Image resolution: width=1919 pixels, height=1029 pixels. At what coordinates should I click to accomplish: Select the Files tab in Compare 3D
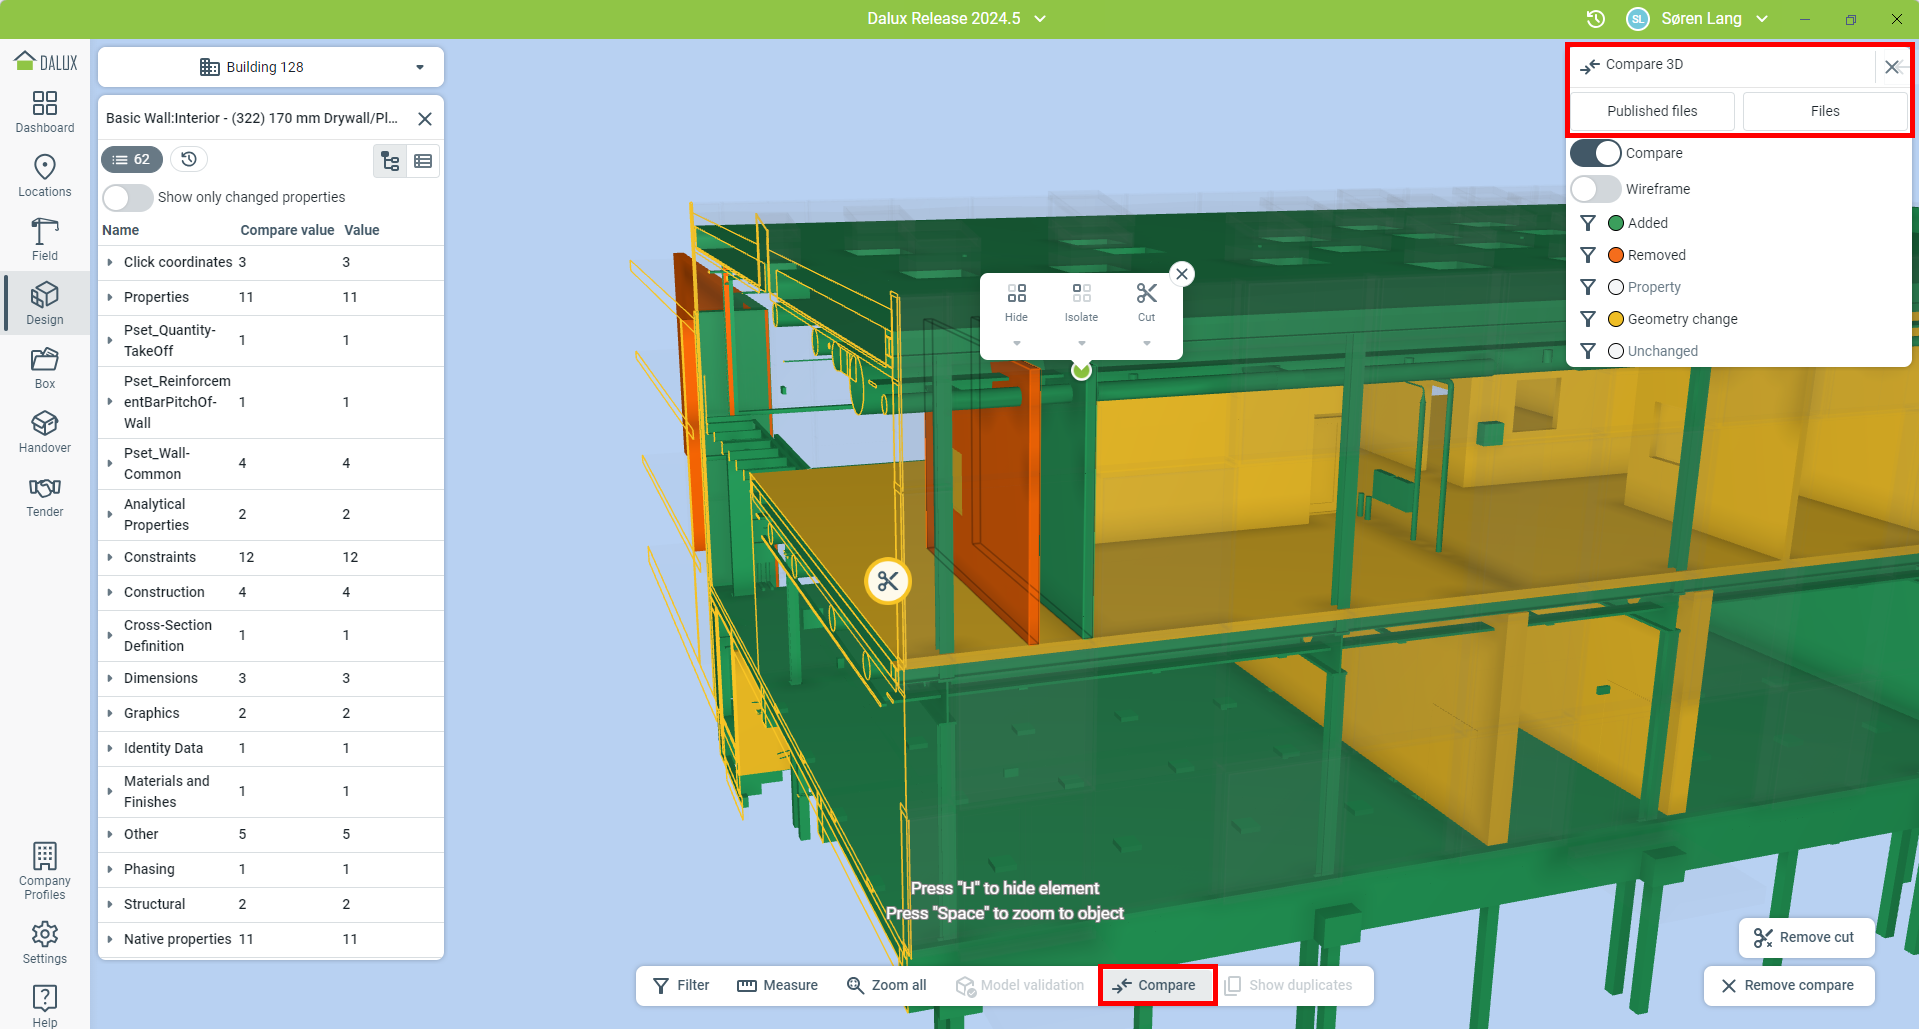click(x=1825, y=111)
